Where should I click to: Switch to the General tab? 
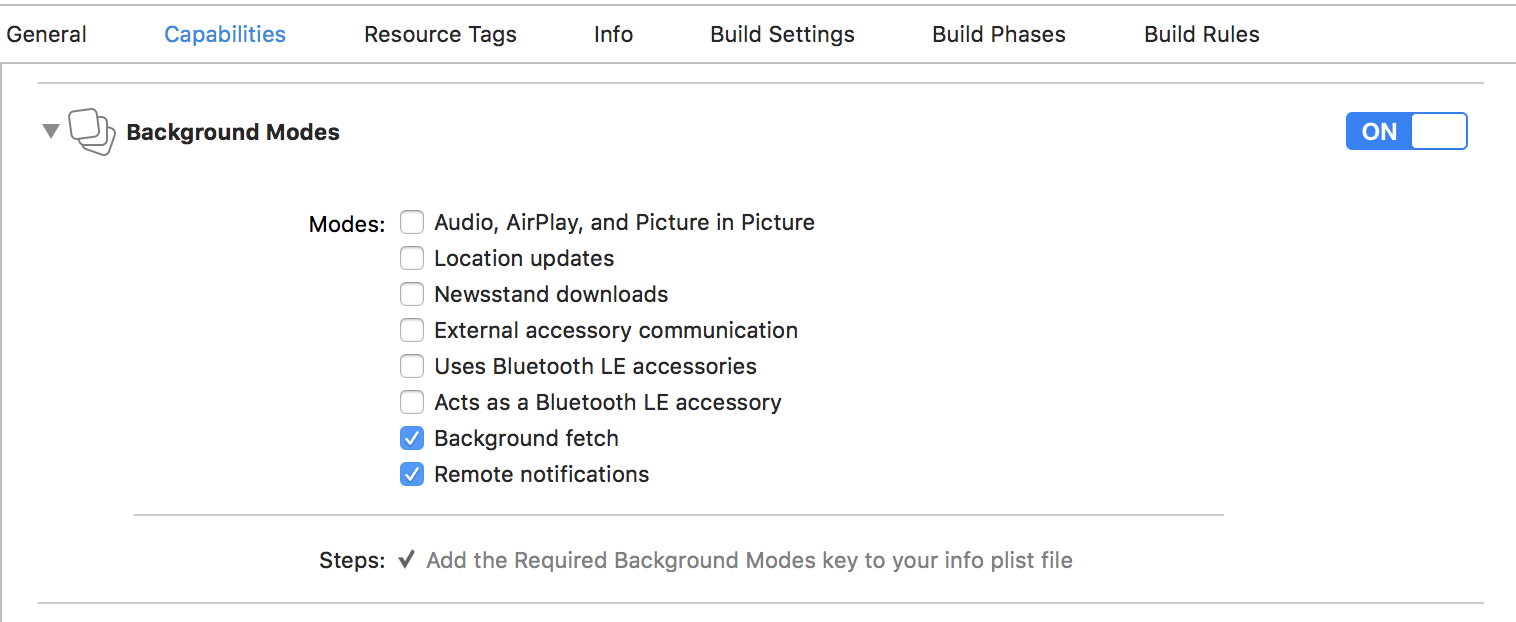[46, 34]
